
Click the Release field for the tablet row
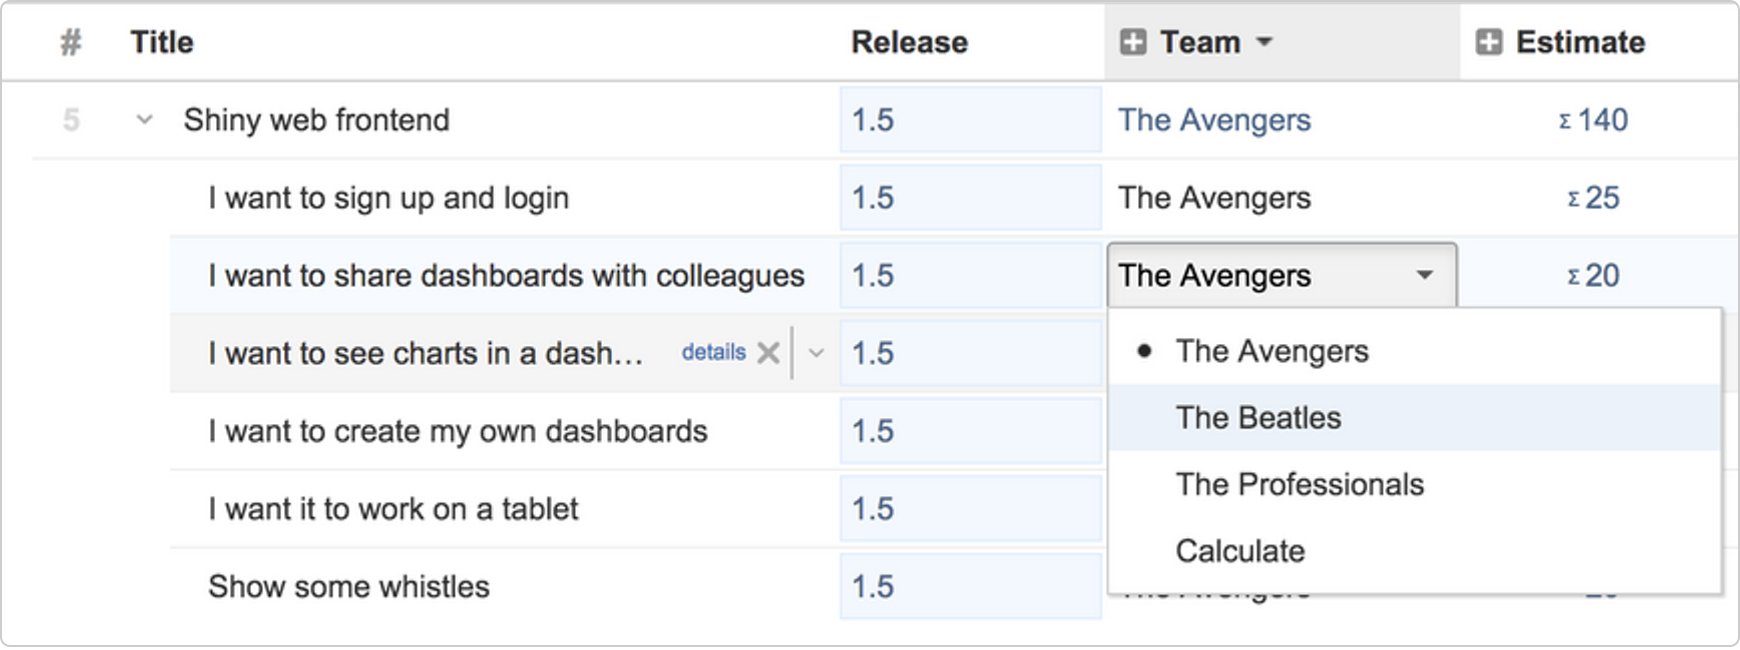970,509
